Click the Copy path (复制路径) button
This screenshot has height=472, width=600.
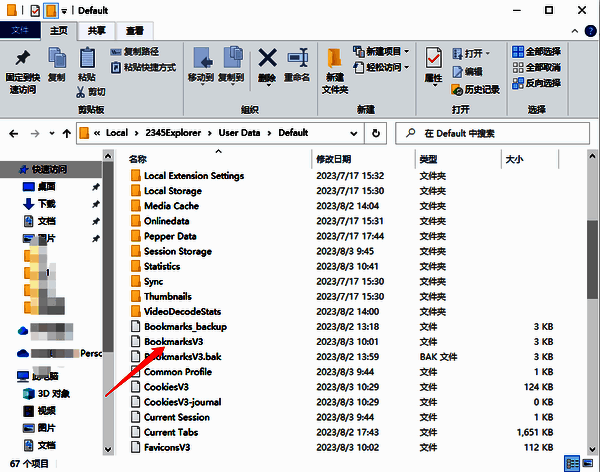pos(141,51)
